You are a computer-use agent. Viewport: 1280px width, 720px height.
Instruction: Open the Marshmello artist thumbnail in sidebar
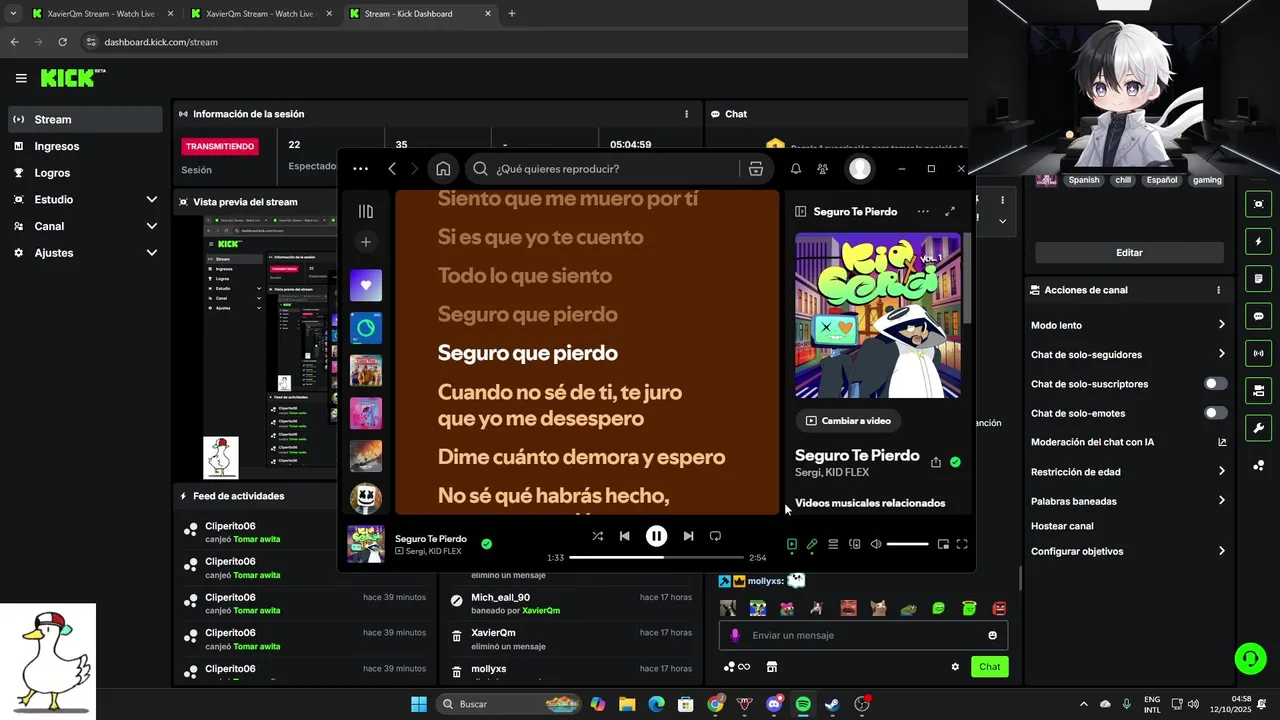tap(366, 498)
